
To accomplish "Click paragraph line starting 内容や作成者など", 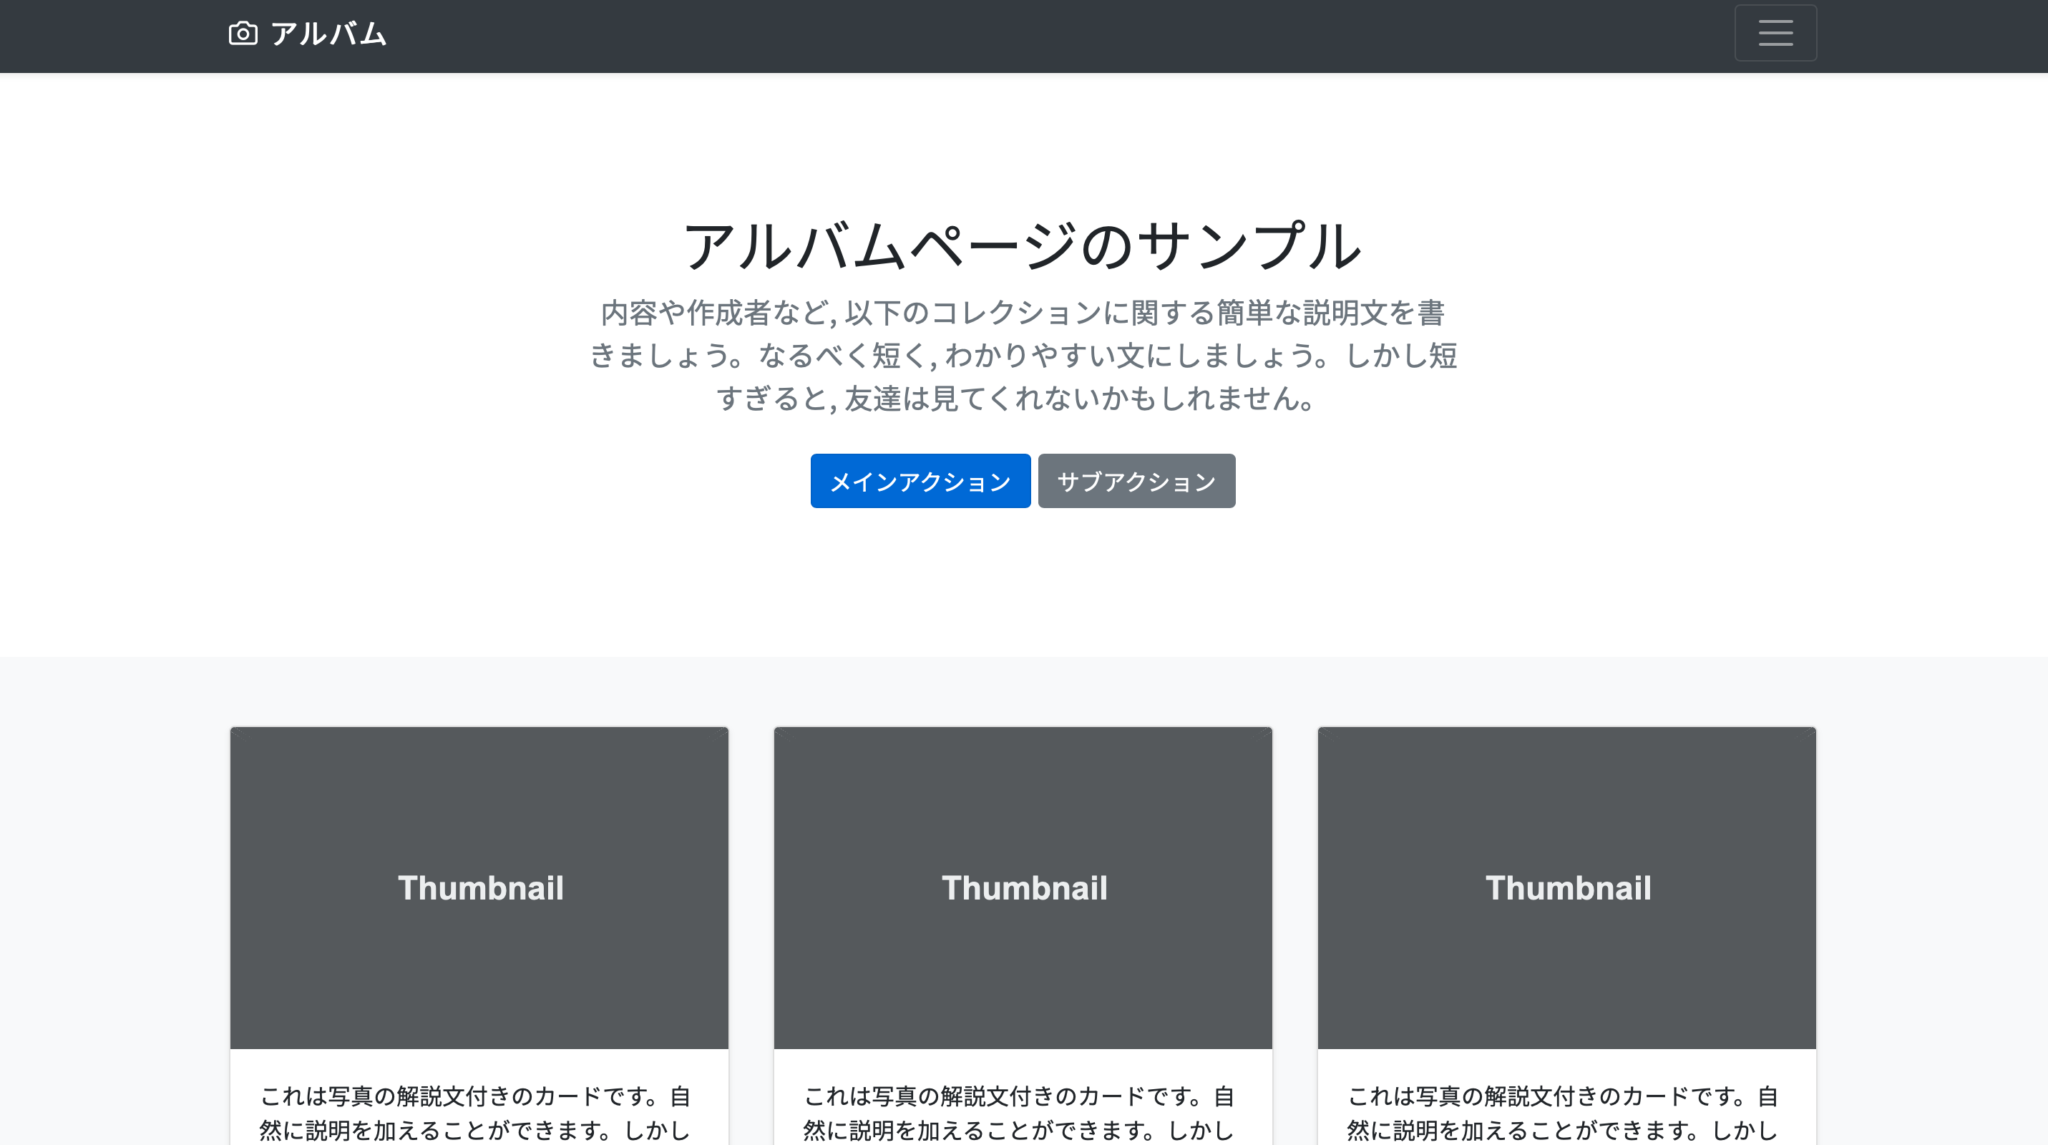I will (1022, 313).
